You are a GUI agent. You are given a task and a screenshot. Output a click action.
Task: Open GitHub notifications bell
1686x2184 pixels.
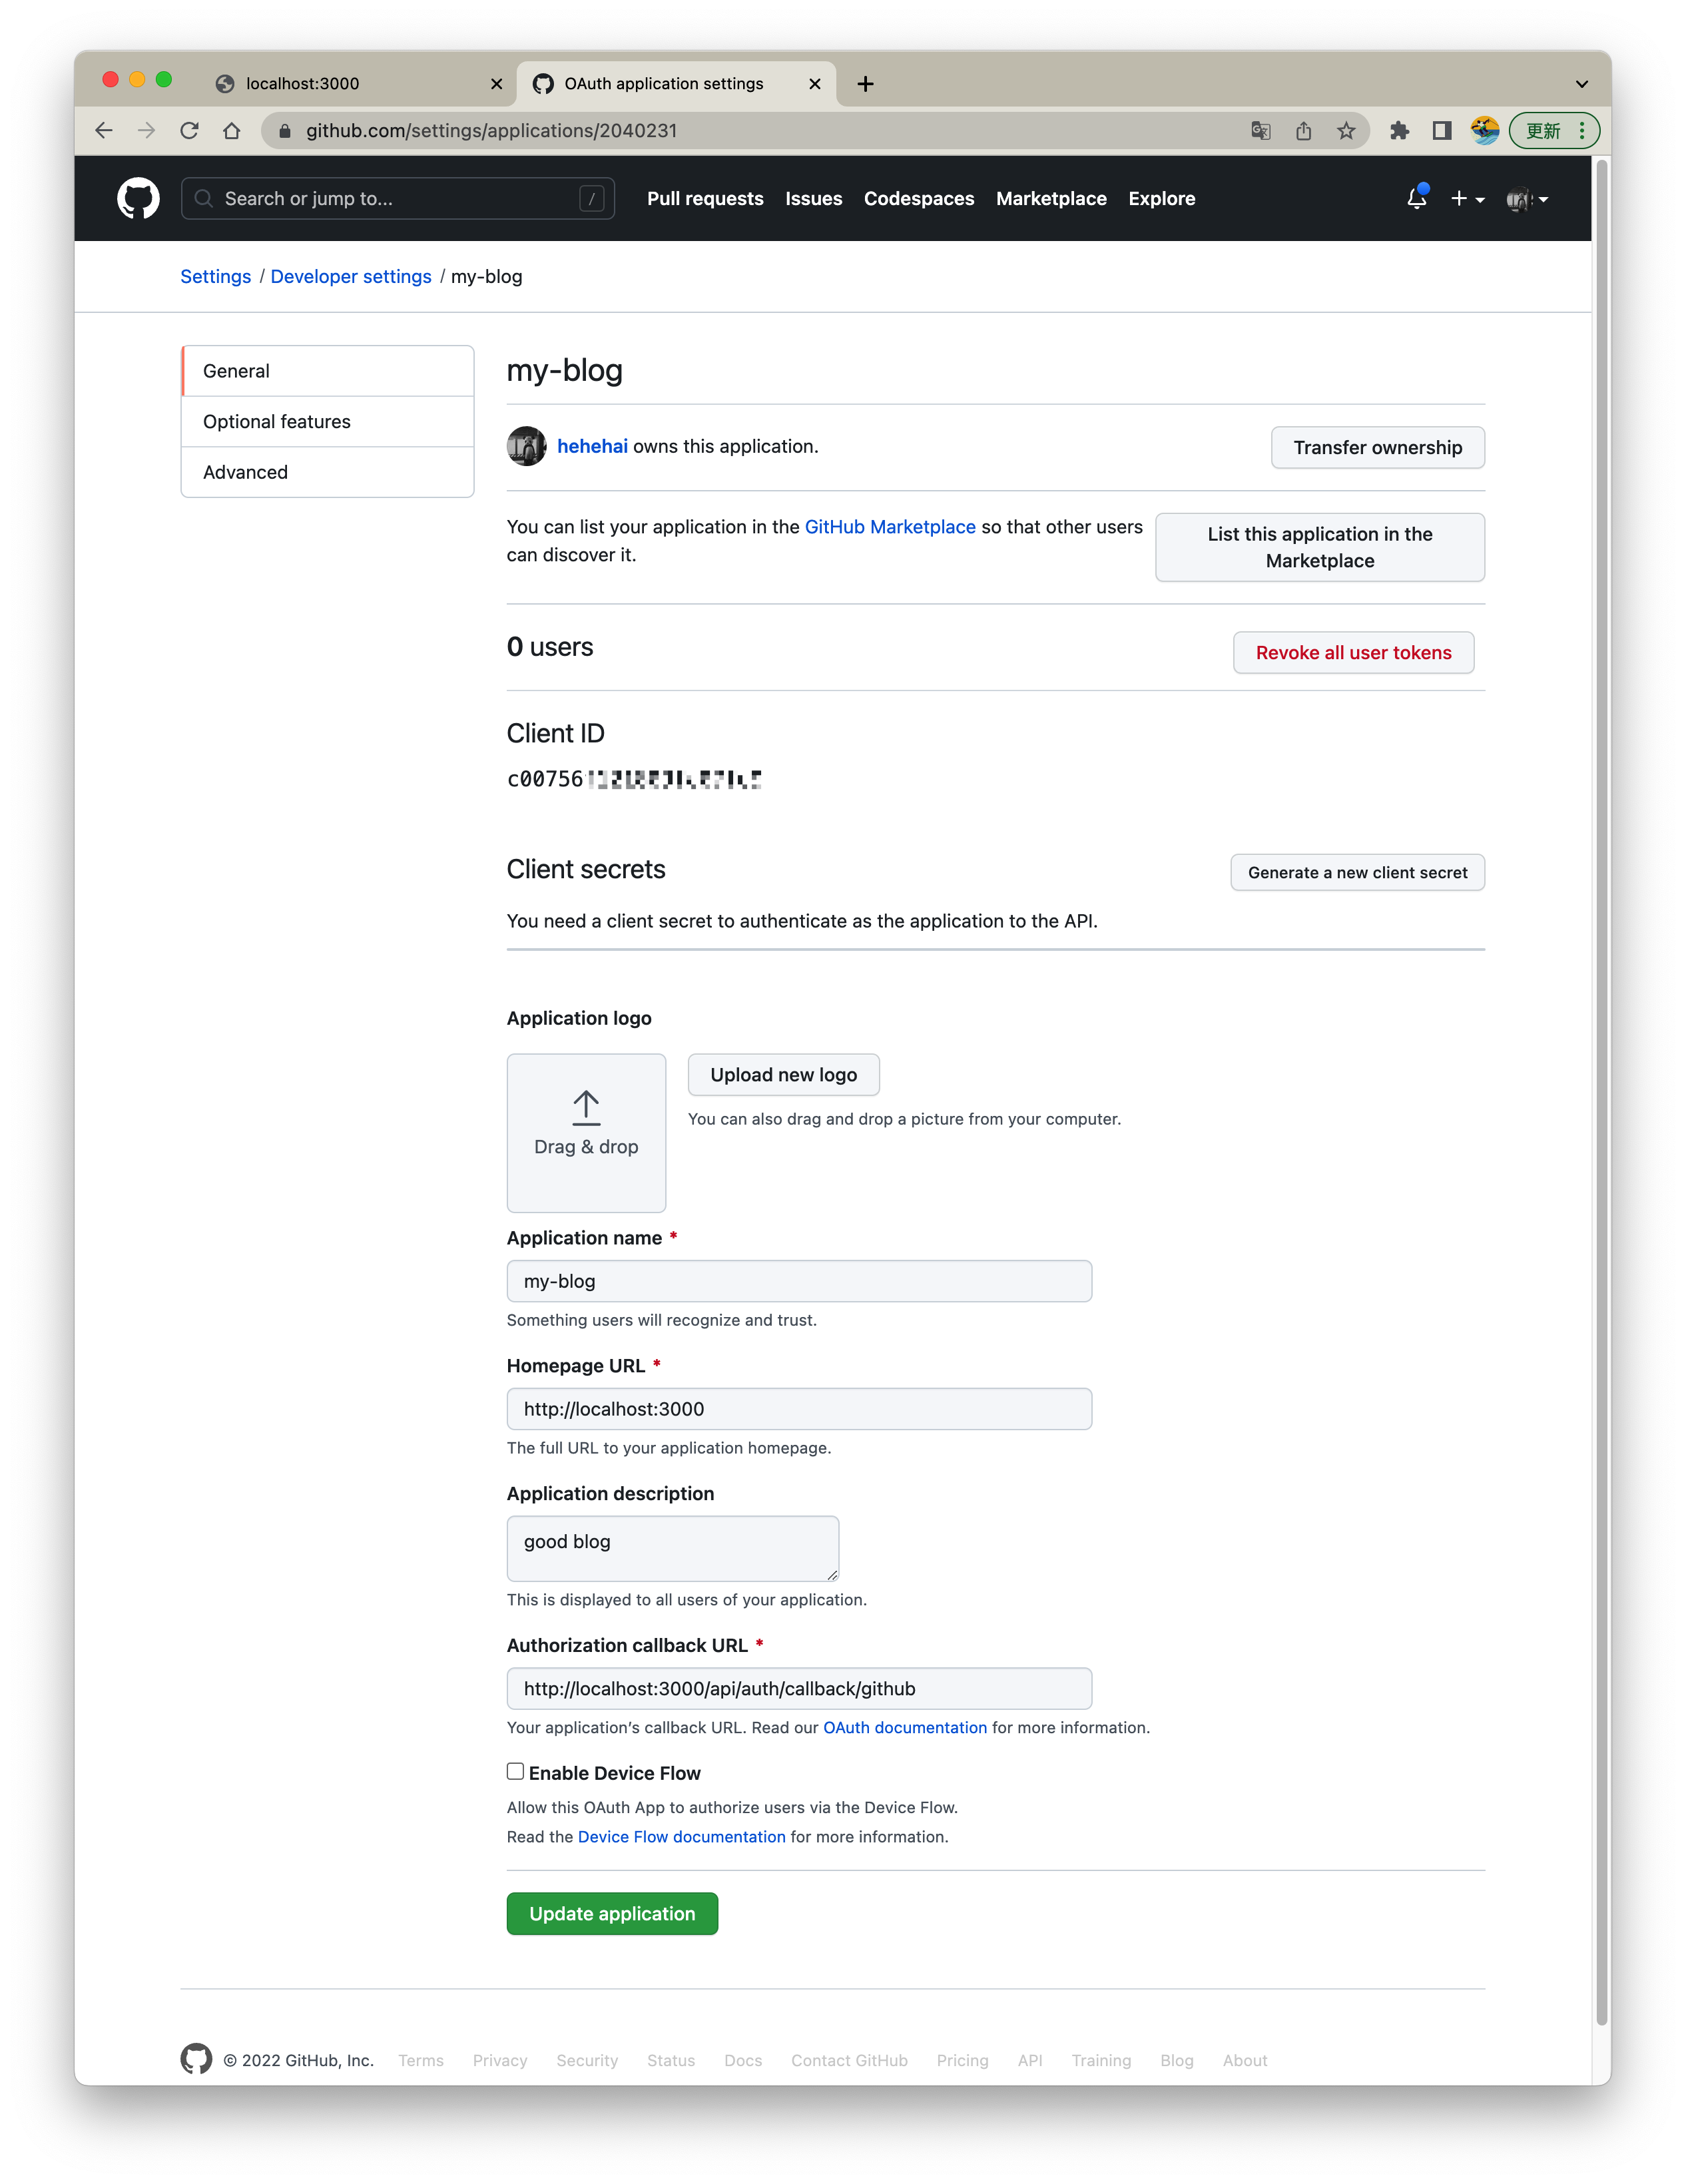(x=1417, y=198)
